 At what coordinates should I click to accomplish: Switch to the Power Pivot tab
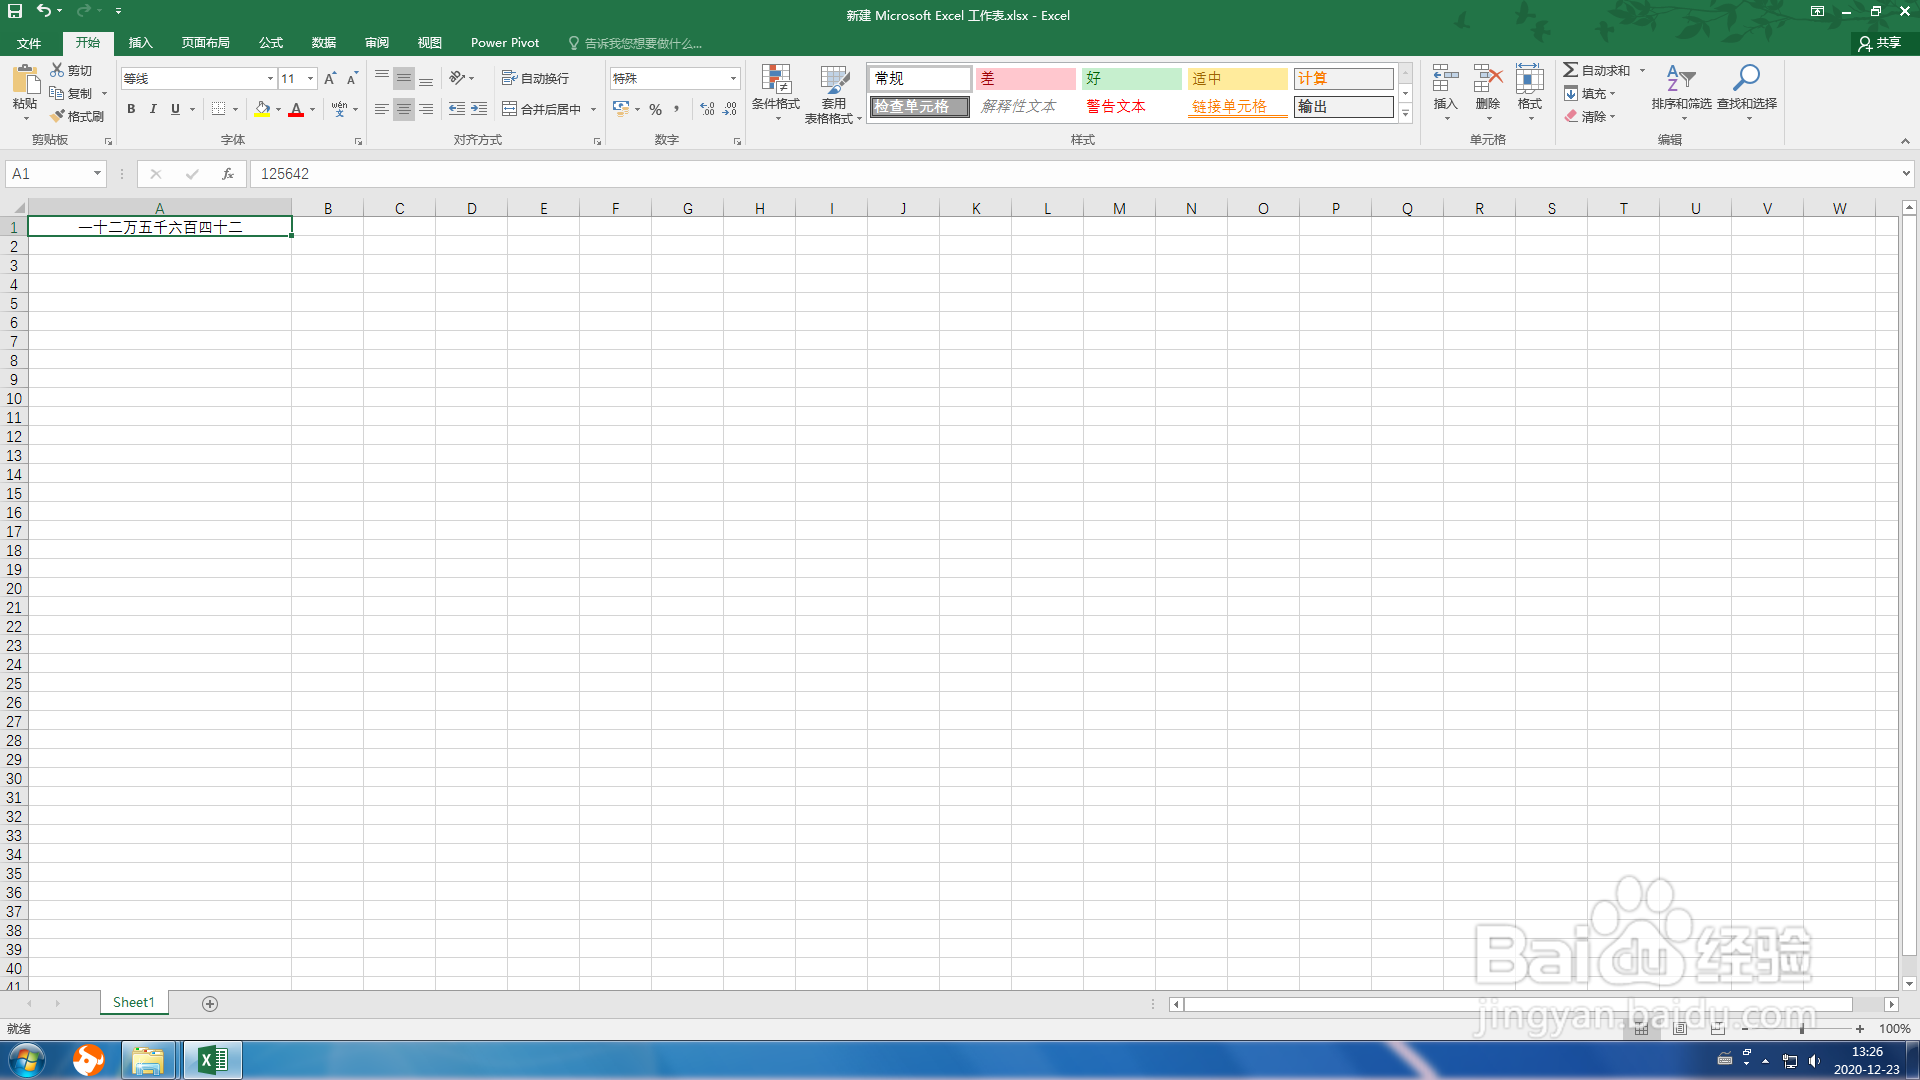click(504, 43)
